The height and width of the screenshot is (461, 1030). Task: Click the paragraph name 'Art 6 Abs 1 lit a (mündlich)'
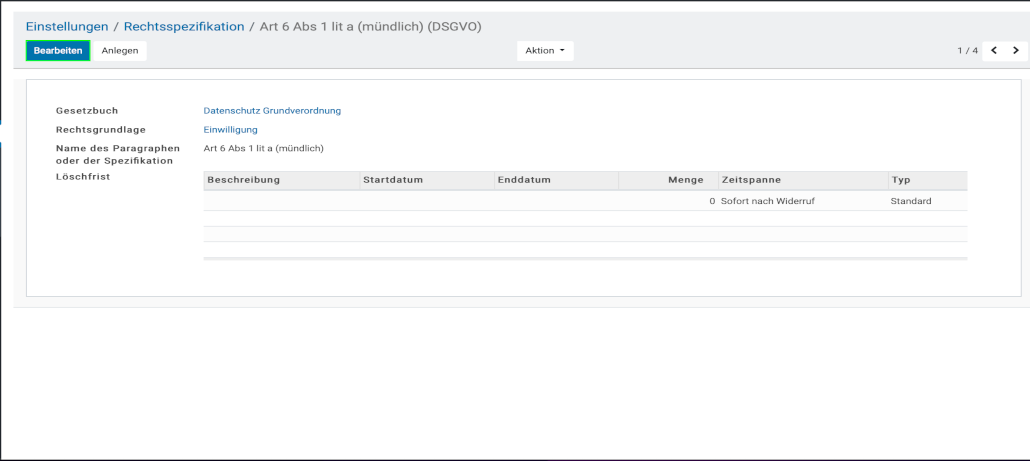(x=263, y=149)
